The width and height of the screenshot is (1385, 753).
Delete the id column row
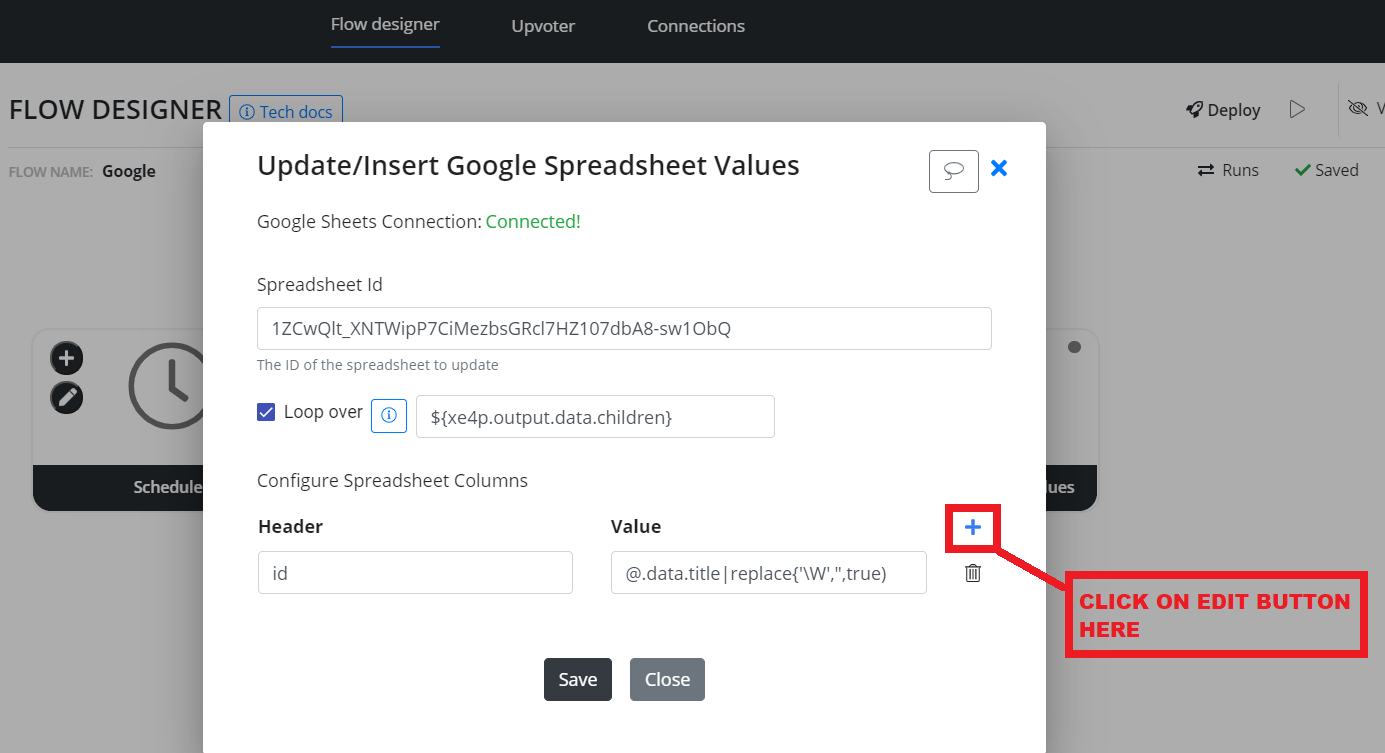(x=972, y=573)
